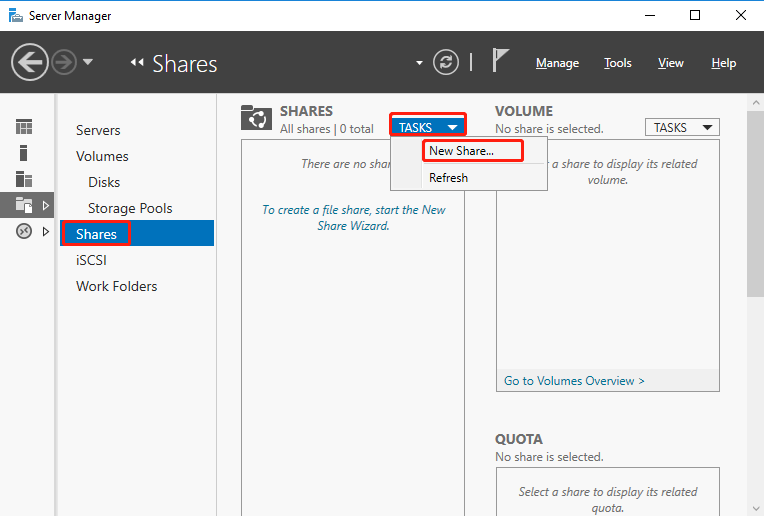
Task: Open the Remote Desktop Services sidebar icon
Action: [24, 231]
